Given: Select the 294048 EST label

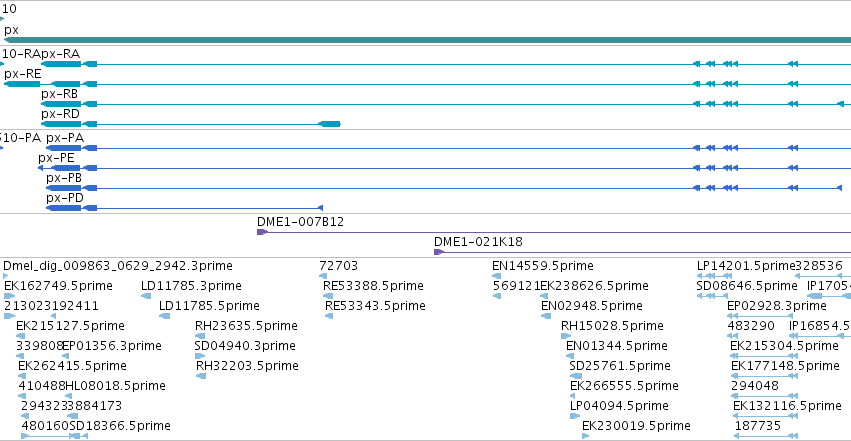Looking at the screenshot, I should (x=755, y=386).
